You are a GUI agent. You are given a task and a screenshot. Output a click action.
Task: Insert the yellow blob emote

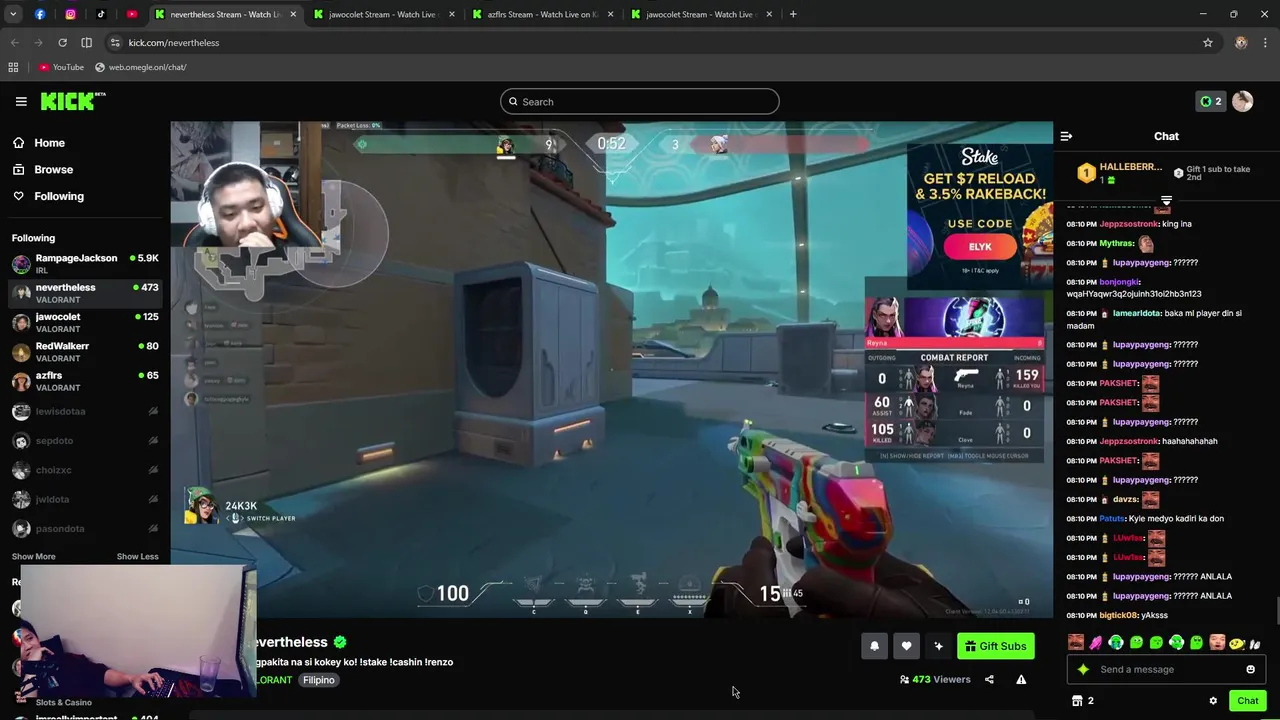click(x=1236, y=642)
